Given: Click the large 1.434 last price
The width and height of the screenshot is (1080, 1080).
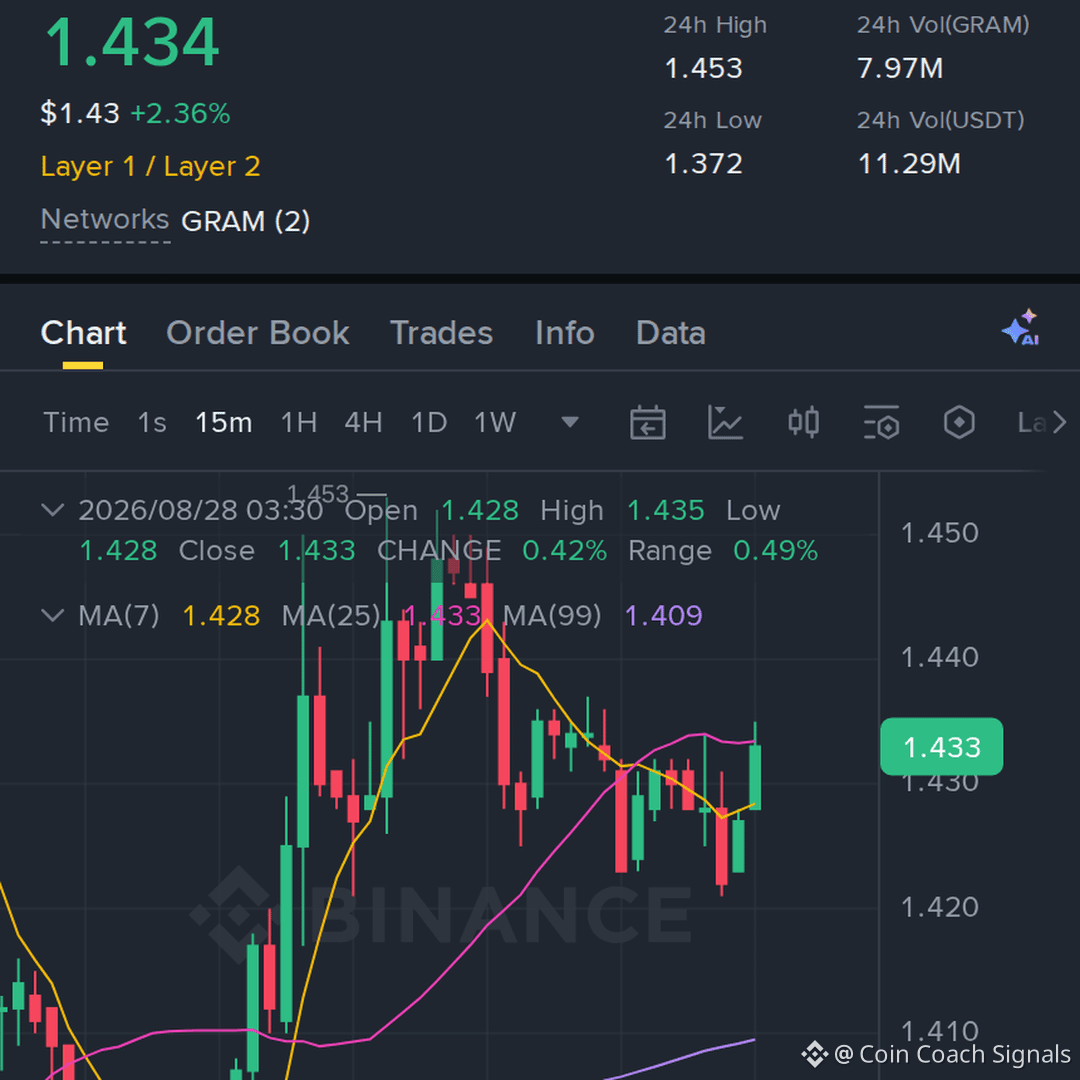Looking at the screenshot, I should [132, 43].
